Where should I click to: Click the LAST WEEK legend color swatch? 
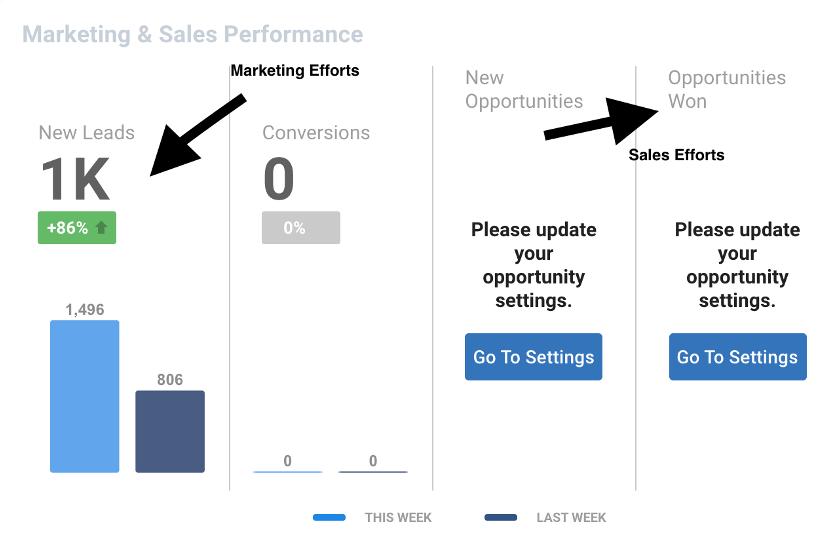pyautogui.click(x=501, y=518)
